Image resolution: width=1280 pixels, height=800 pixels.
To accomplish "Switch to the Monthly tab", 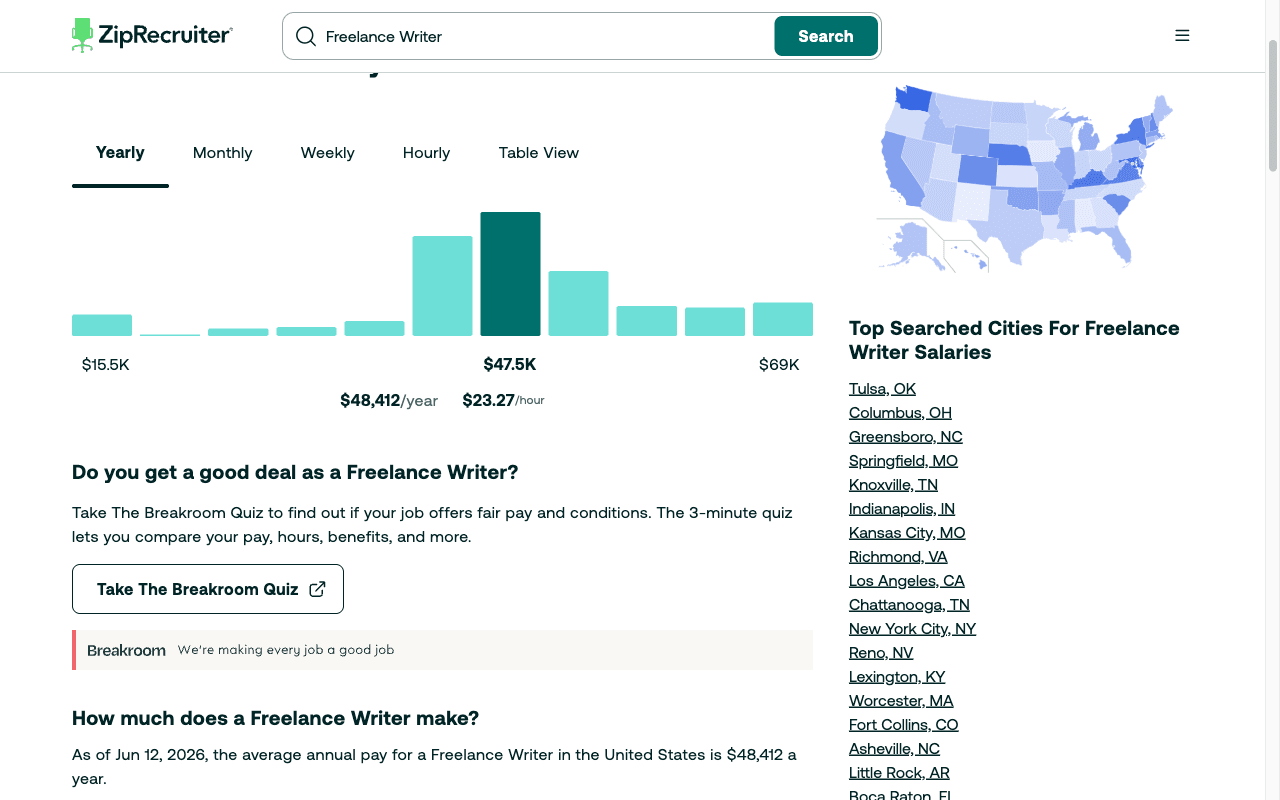I will [x=223, y=153].
